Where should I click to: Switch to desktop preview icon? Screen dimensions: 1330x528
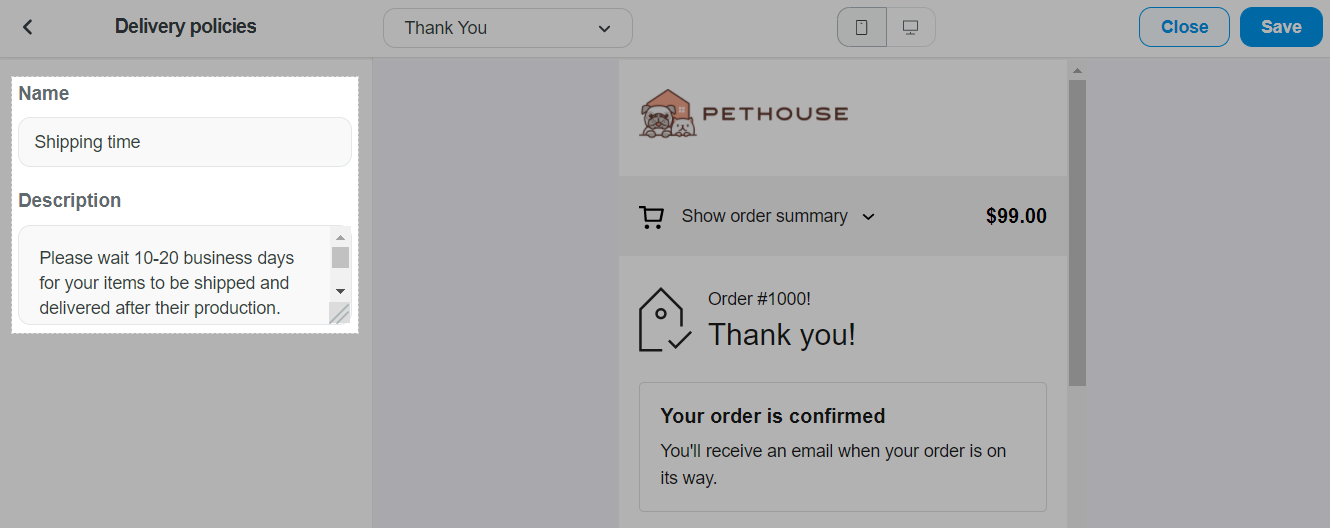coord(910,28)
